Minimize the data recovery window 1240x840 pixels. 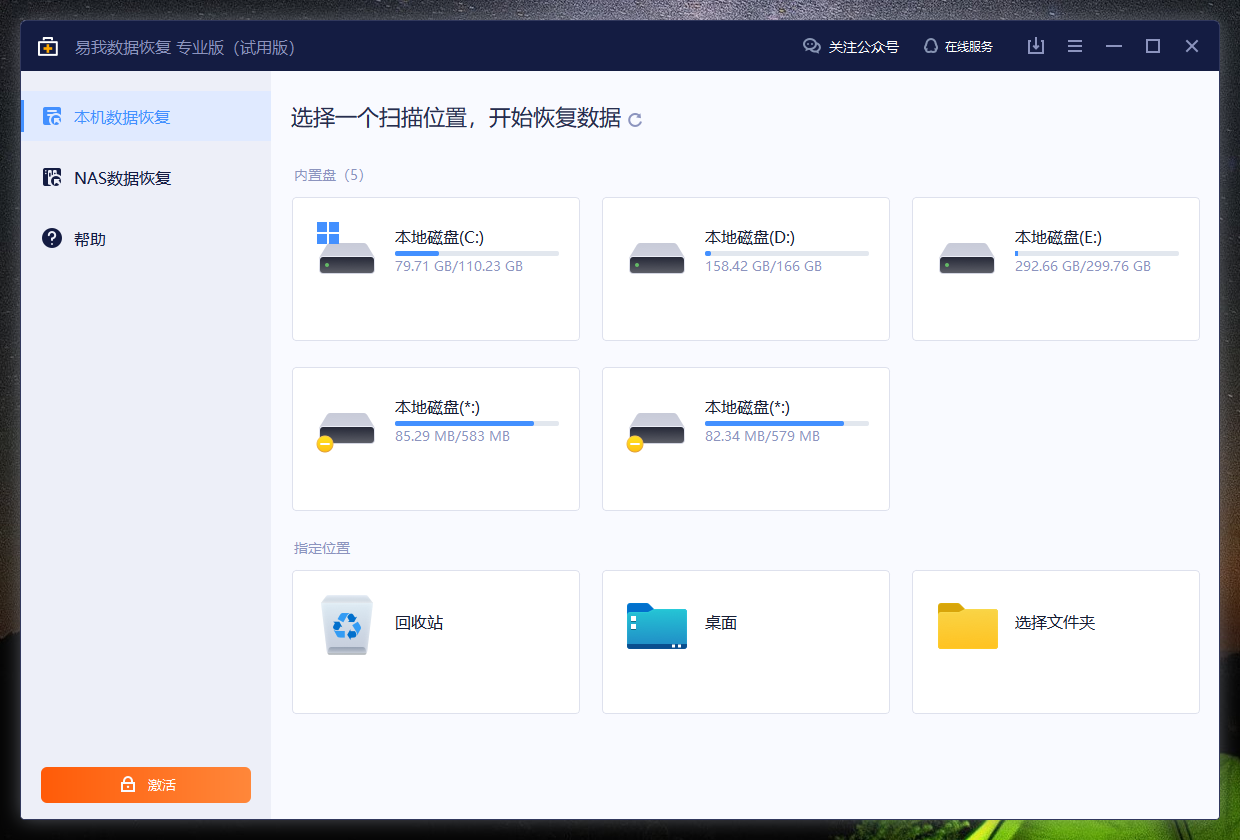pos(1114,46)
